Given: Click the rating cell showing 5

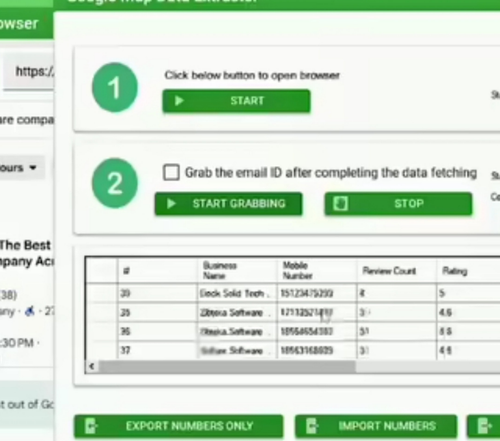Looking at the screenshot, I should click(x=468, y=293).
